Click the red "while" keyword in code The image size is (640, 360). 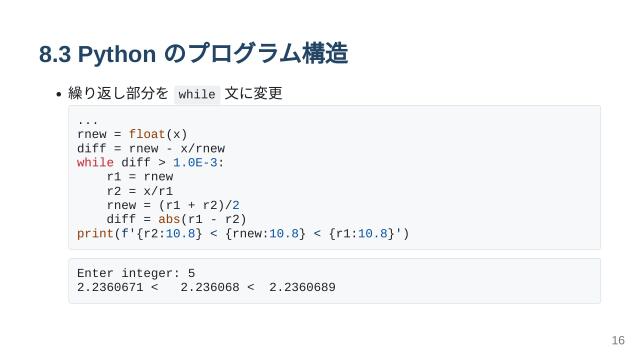tap(95, 162)
